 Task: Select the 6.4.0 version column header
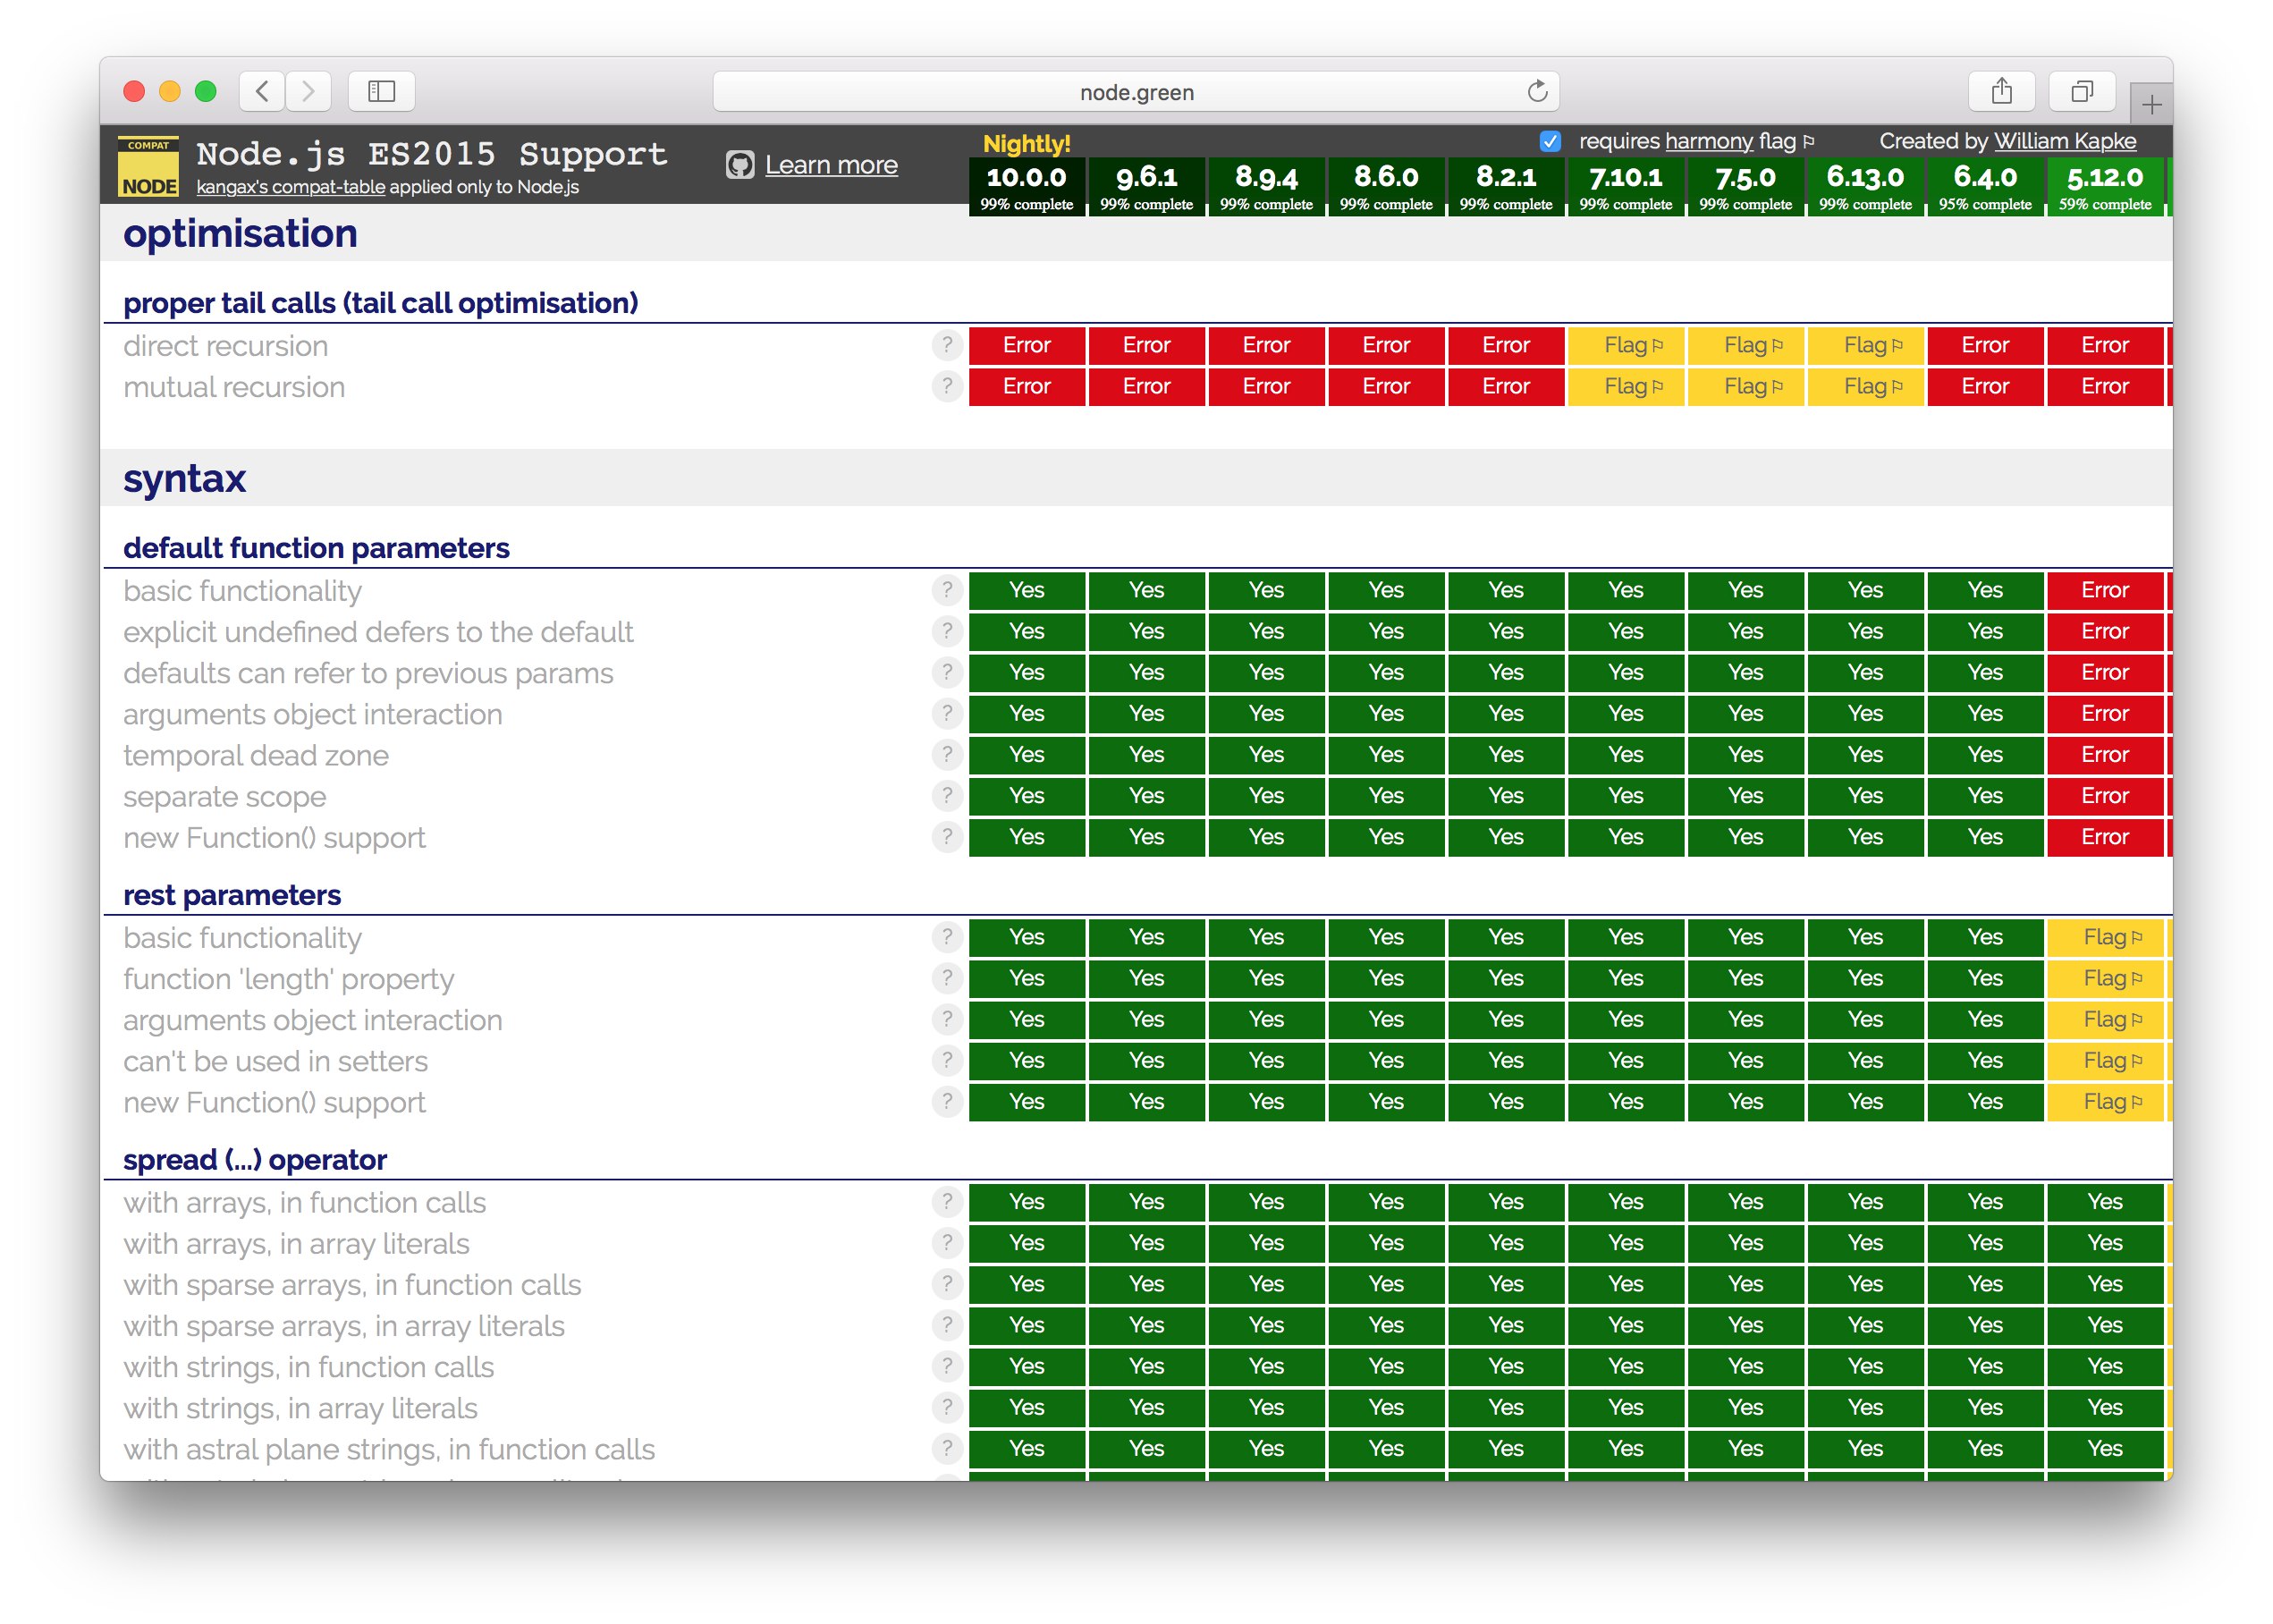(x=1985, y=186)
